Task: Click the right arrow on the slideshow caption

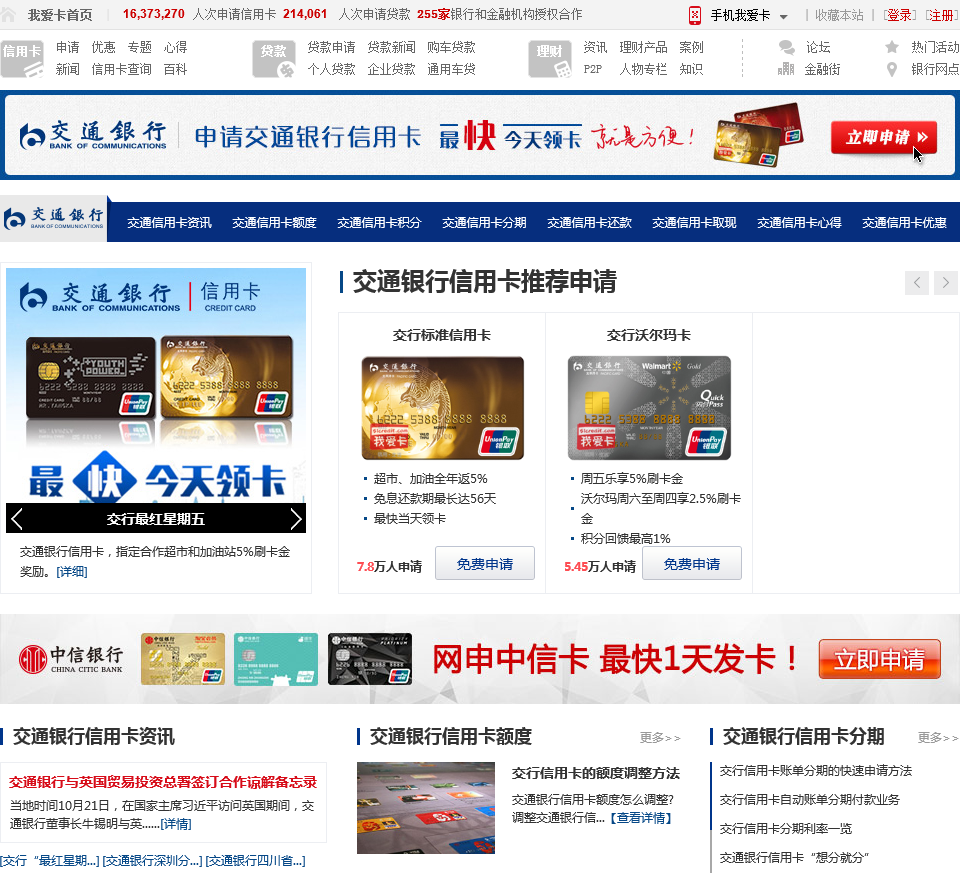Action: [x=295, y=519]
